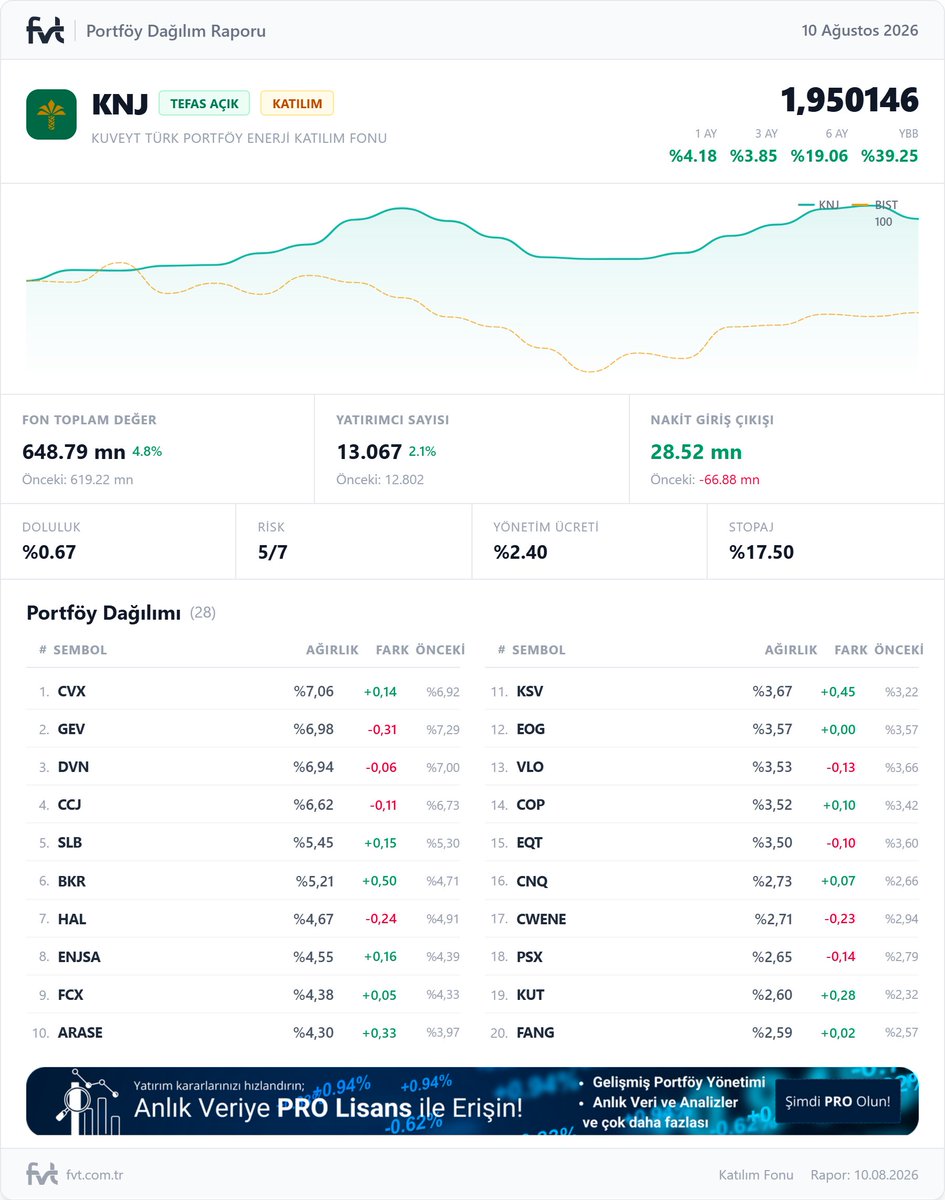Select the CVX row symbol
Image resolution: width=945 pixels, height=1200 pixels.
pos(72,692)
